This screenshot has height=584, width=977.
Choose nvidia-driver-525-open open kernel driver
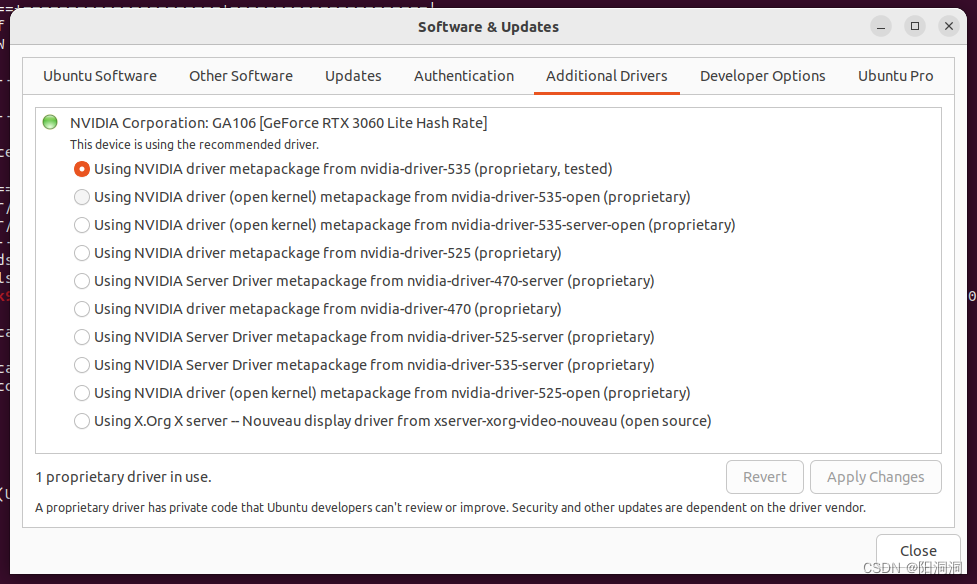click(82, 393)
